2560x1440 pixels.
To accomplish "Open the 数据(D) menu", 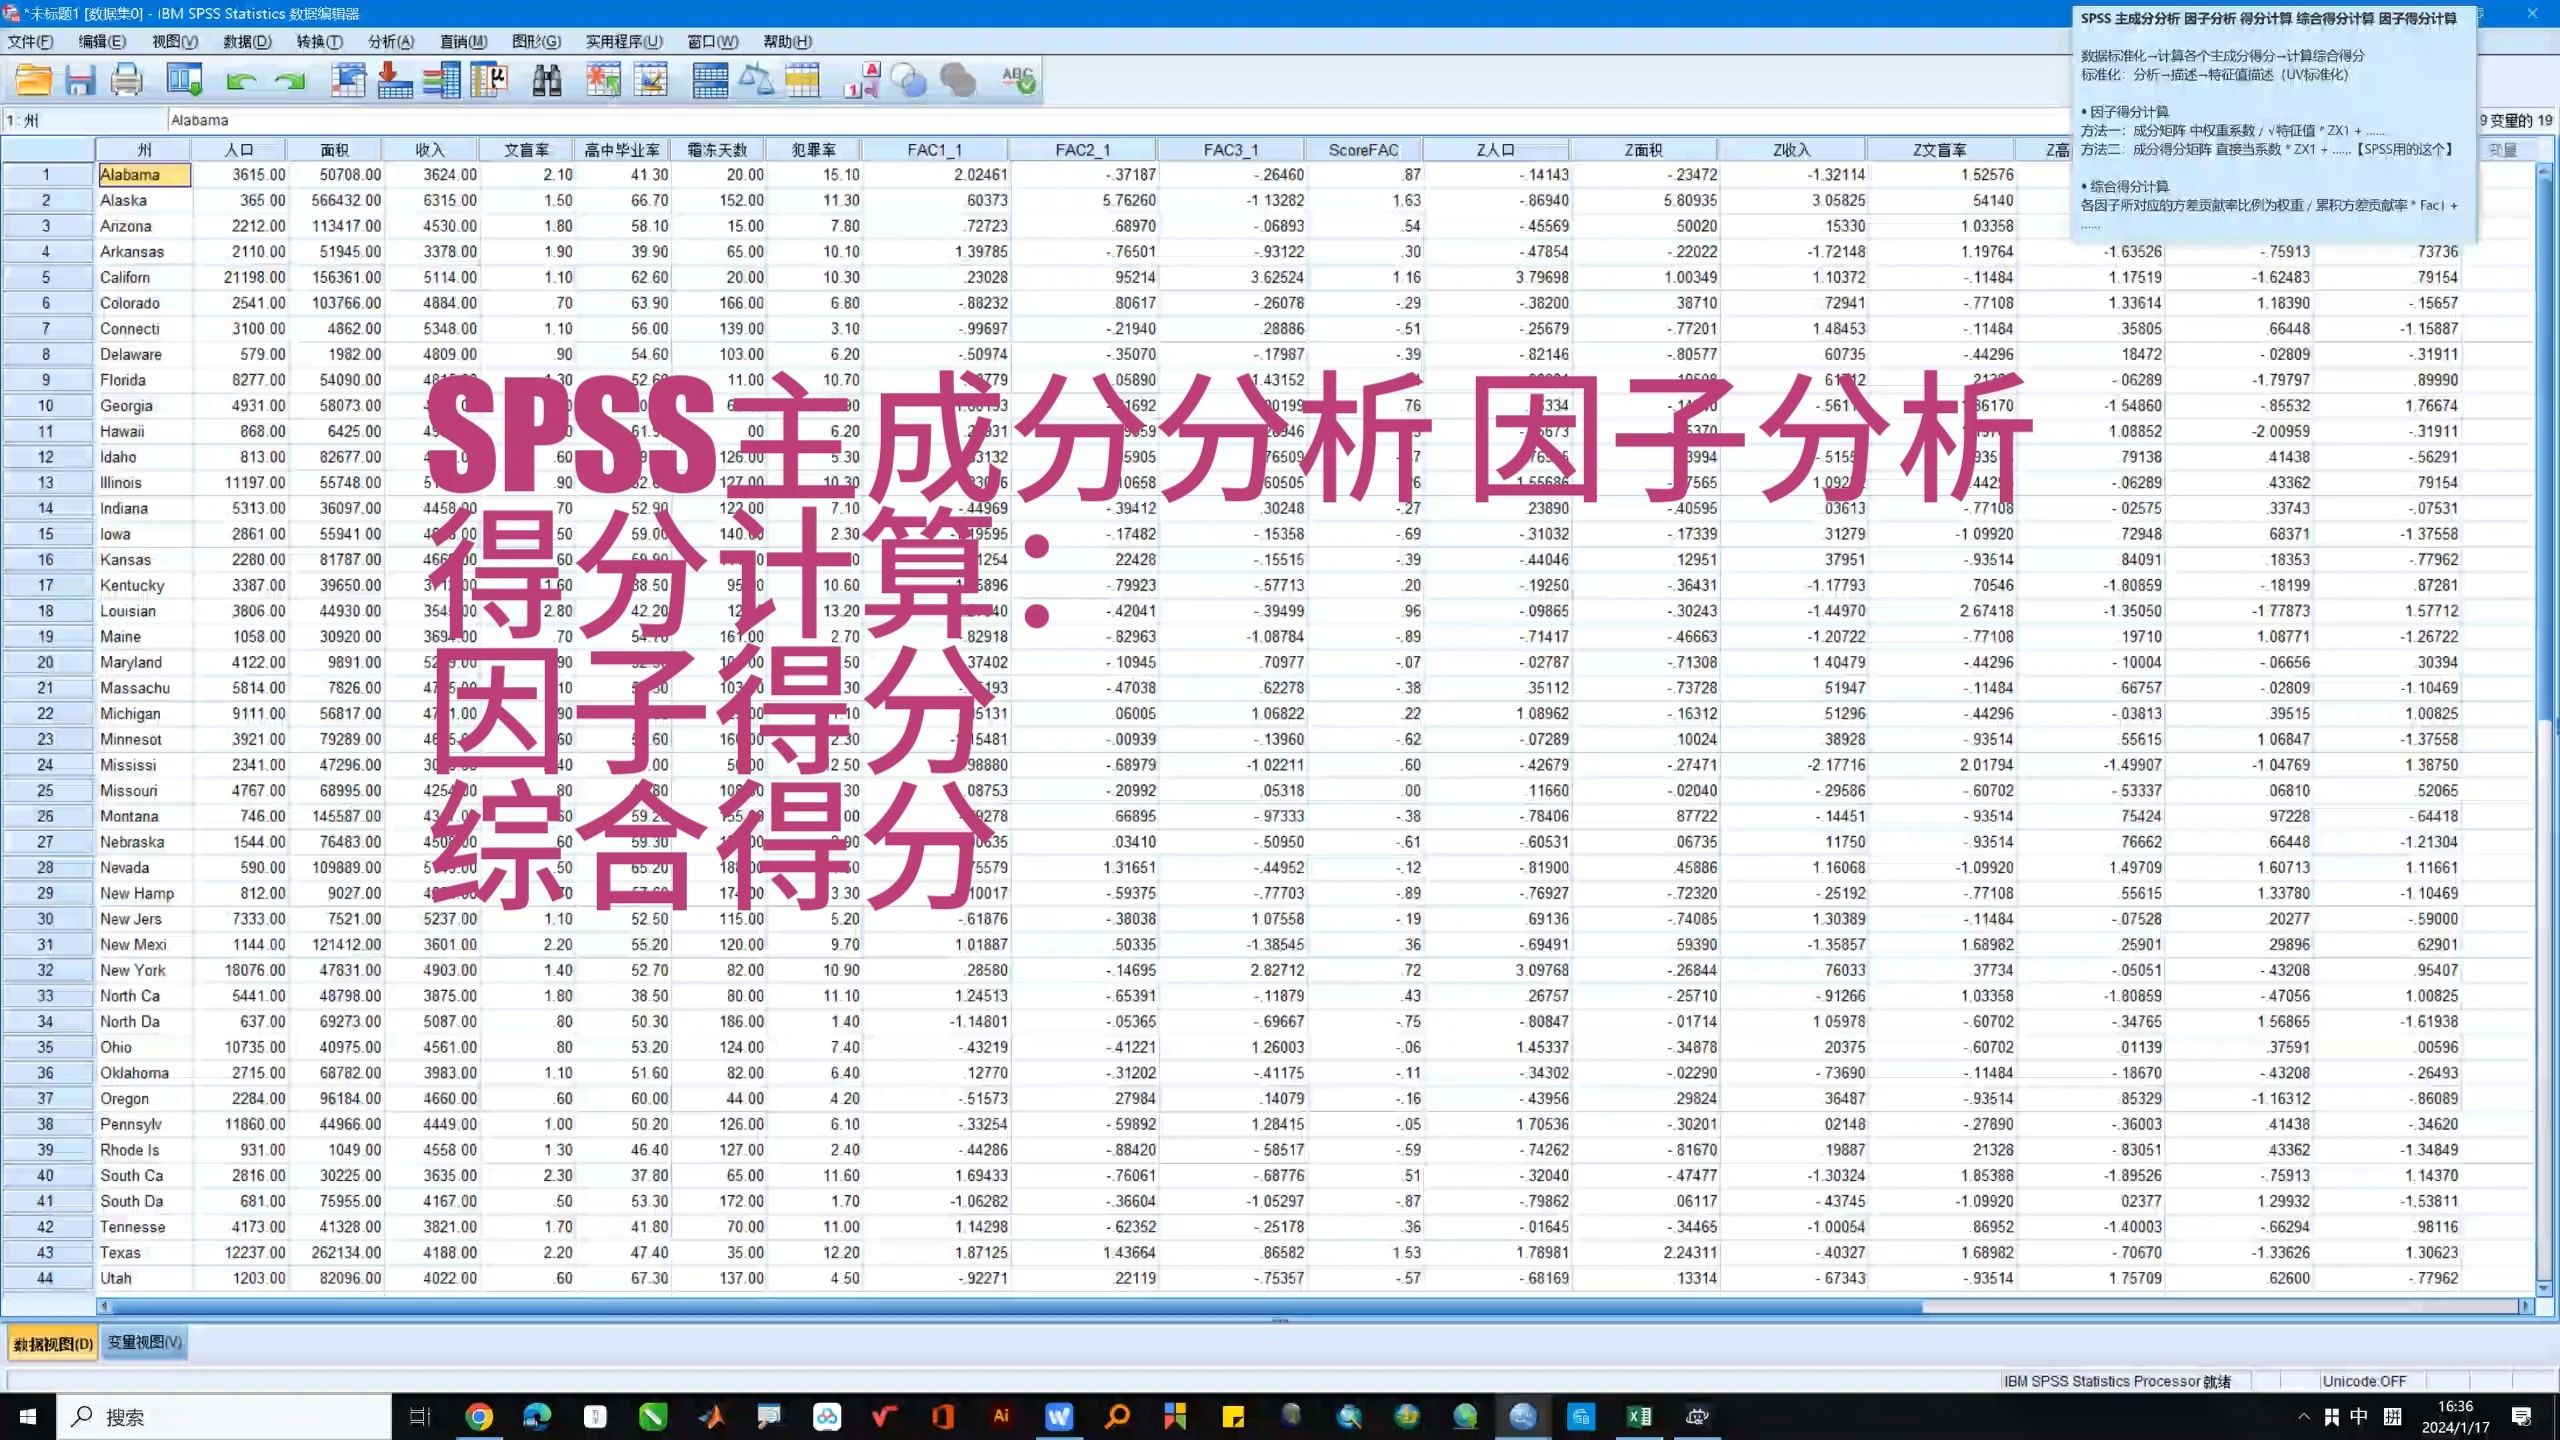I will (247, 41).
